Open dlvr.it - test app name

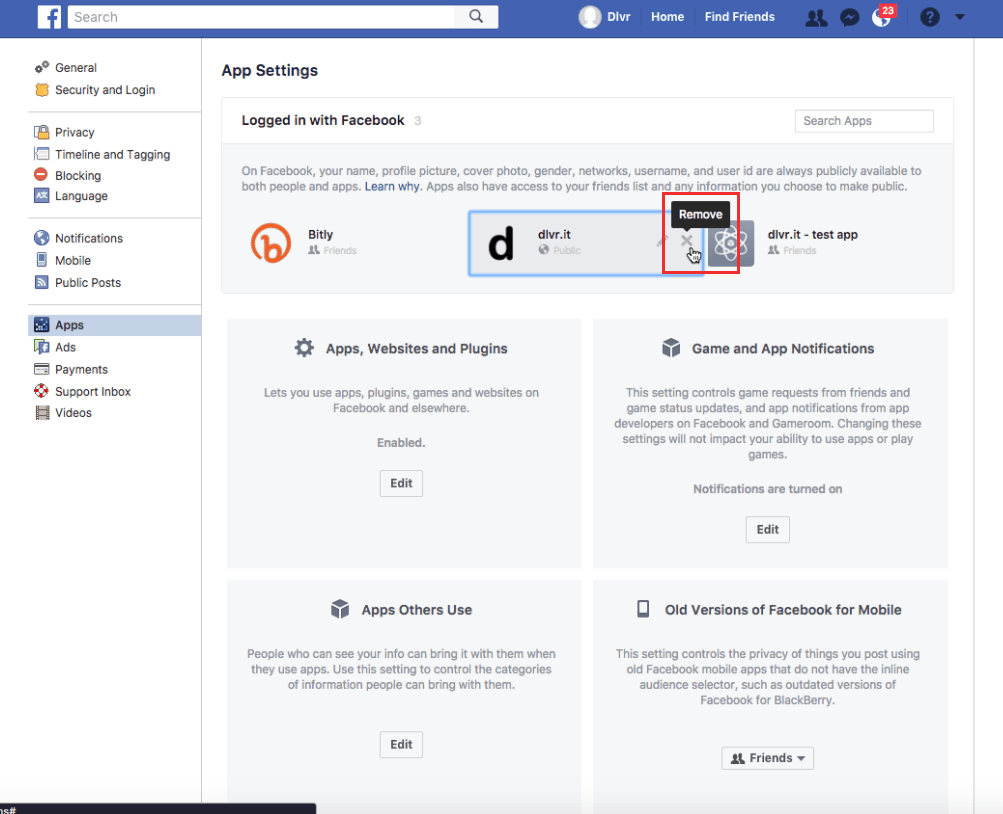[812, 235]
